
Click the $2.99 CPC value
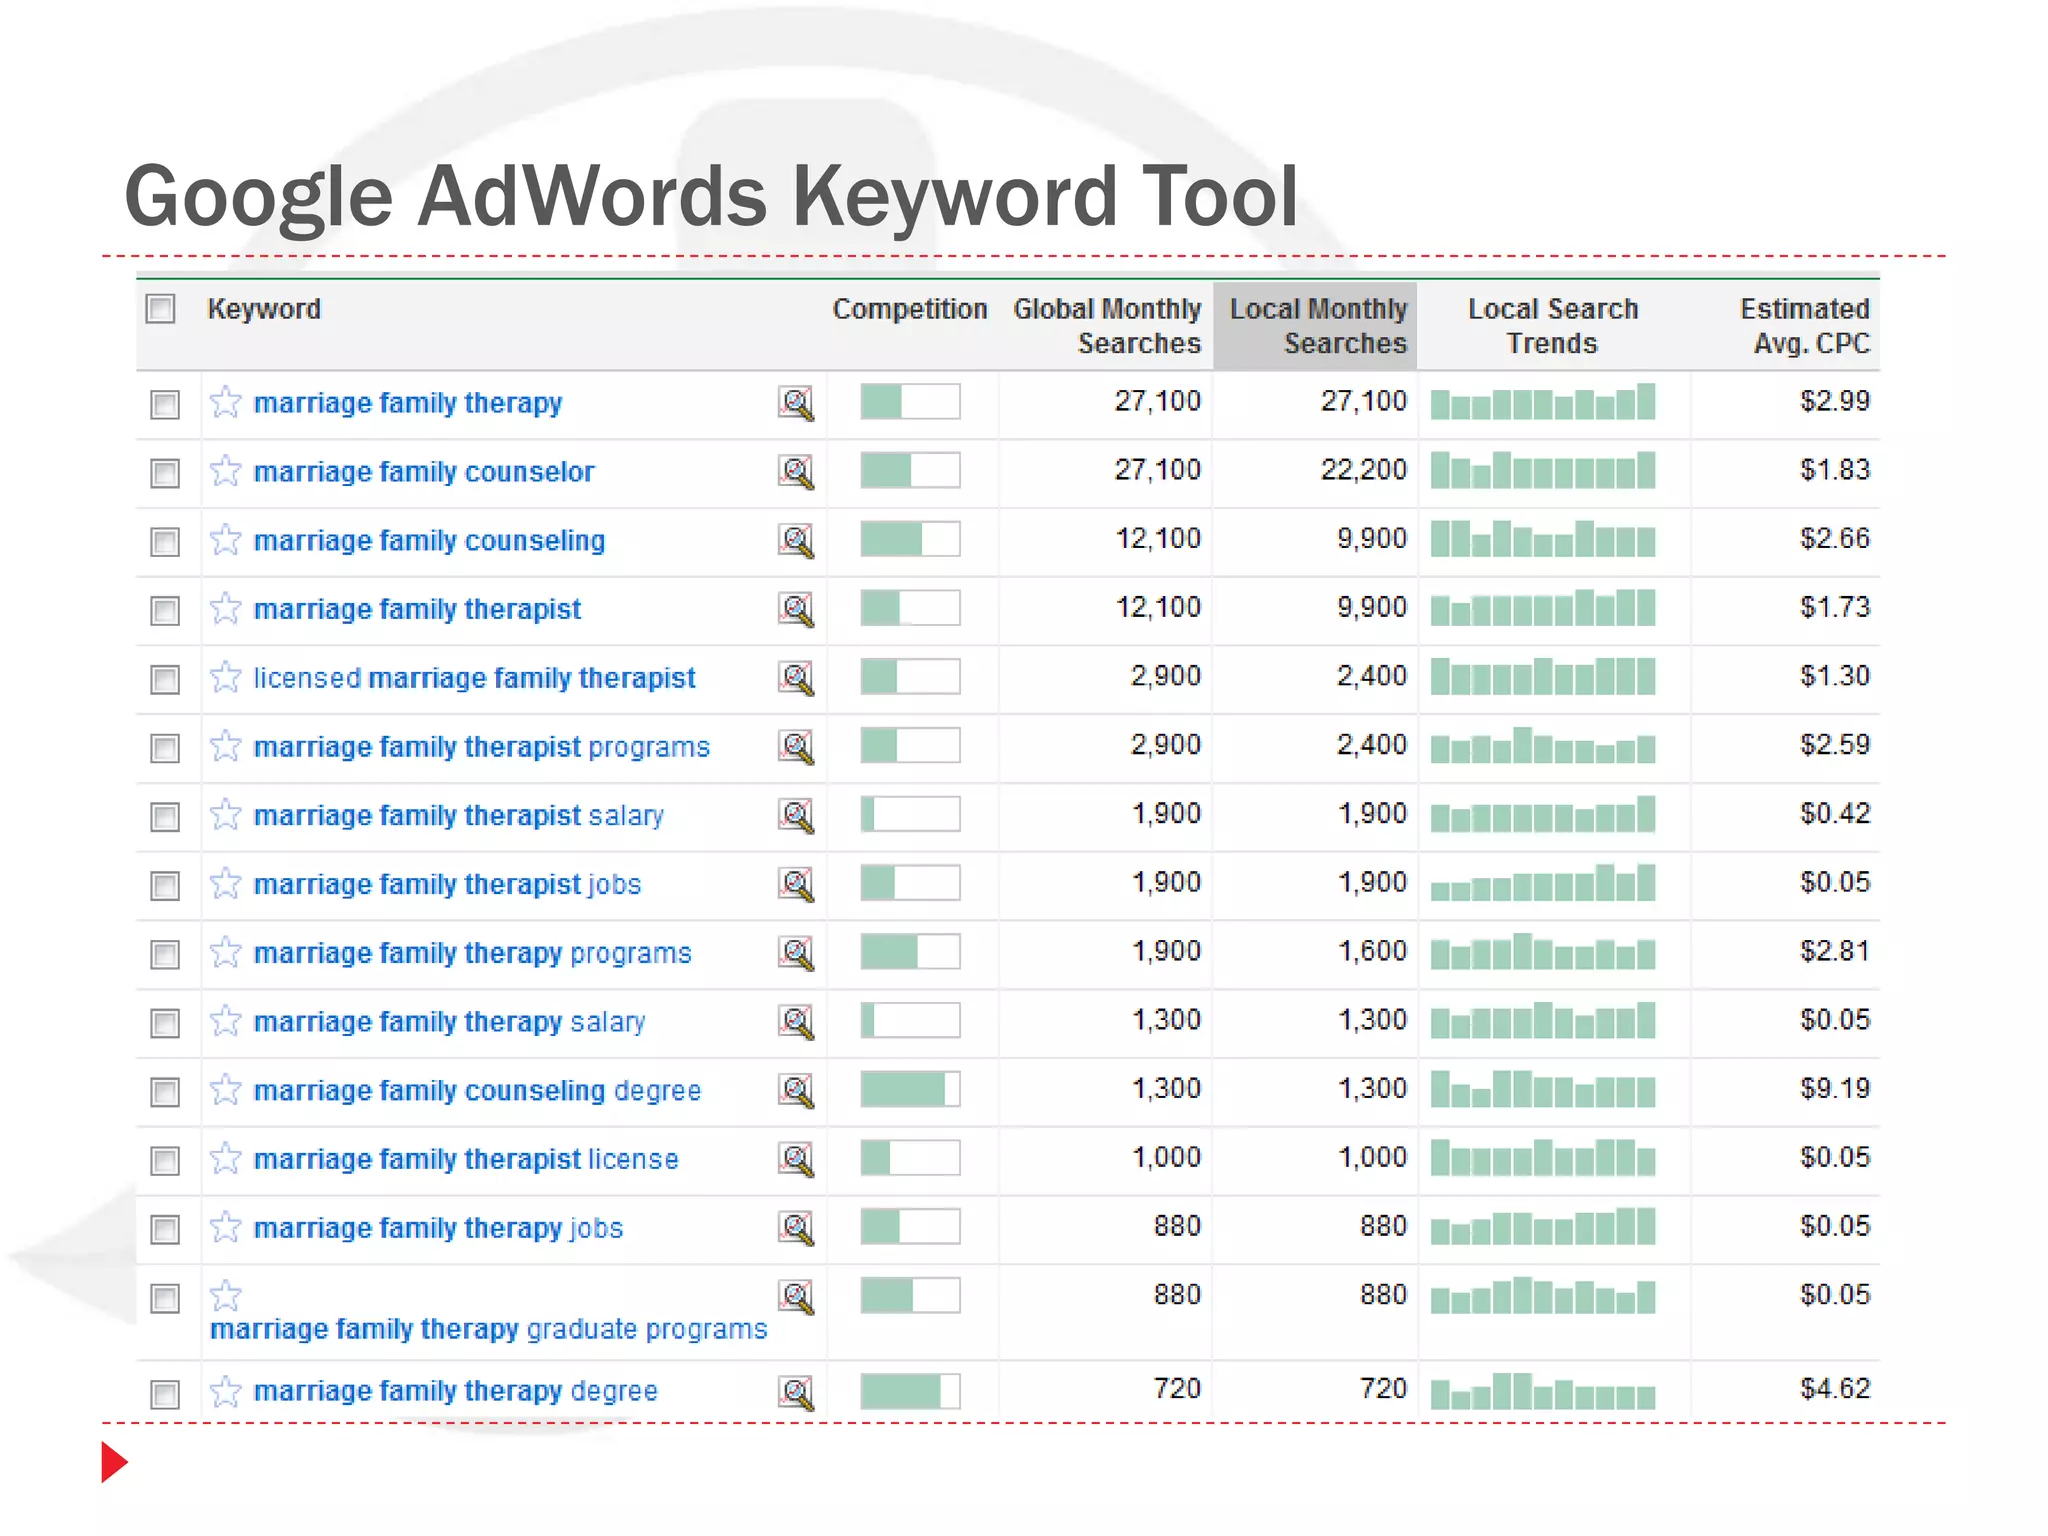(x=1835, y=401)
